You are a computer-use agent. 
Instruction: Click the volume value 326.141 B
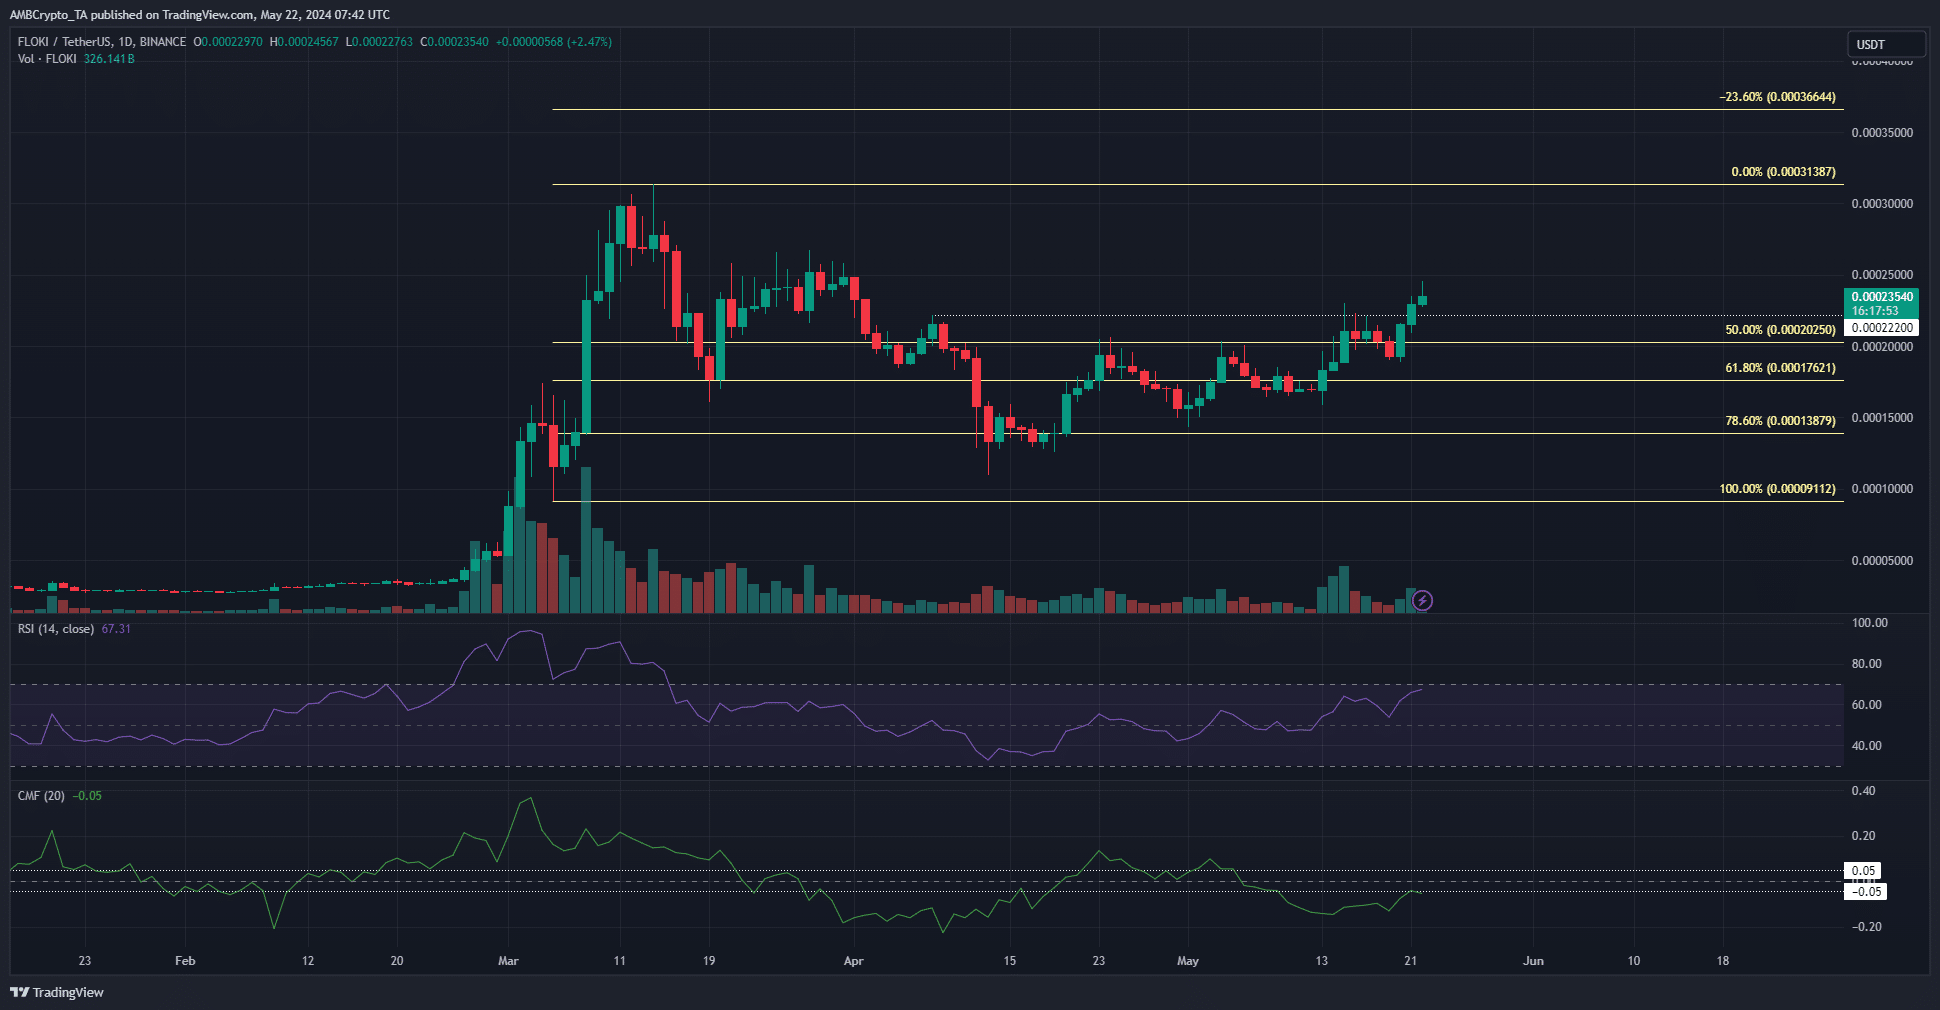pos(109,59)
